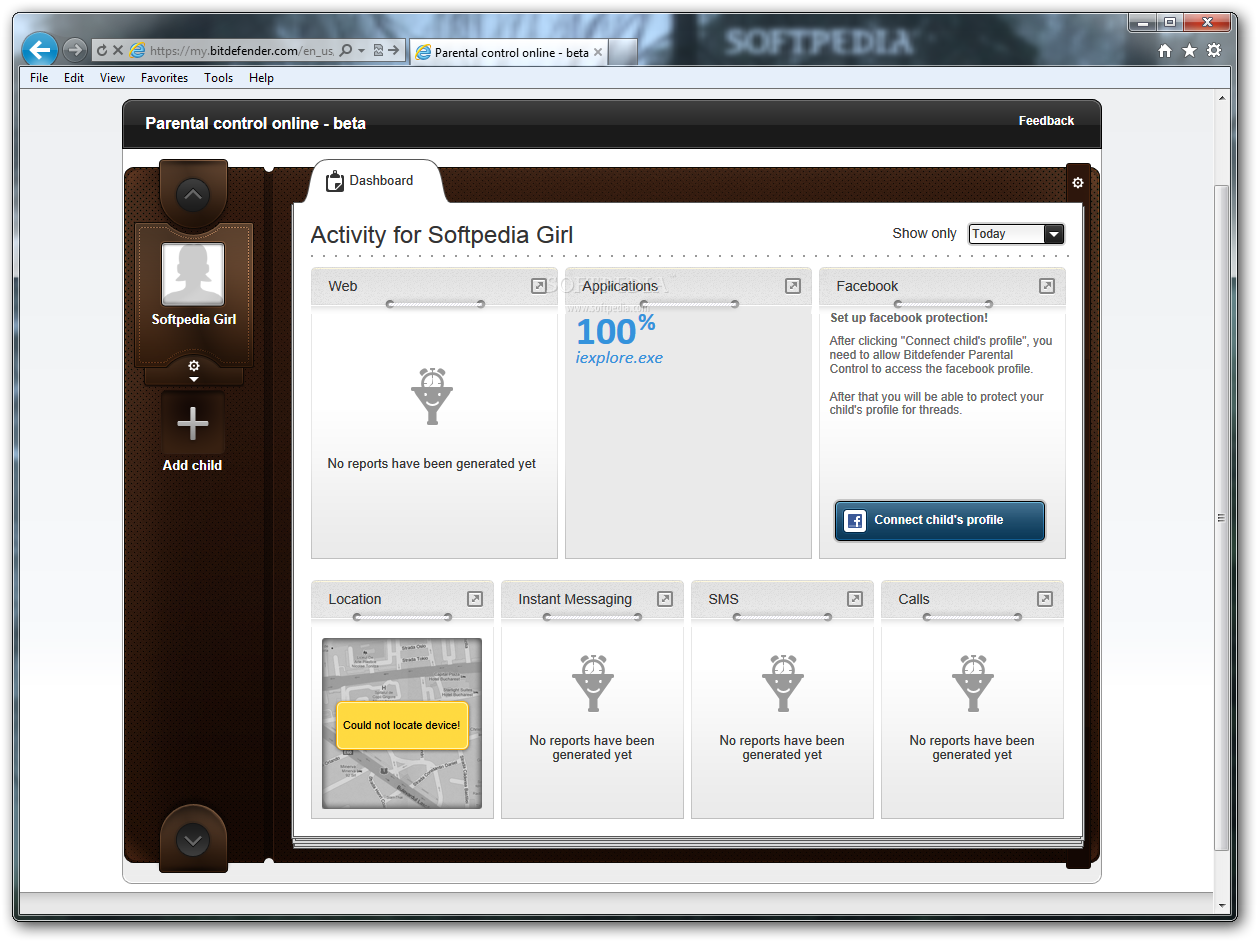The width and height of the screenshot is (1258, 942).
Task: Expand the Instant Messaging panel
Action: click(x=665, y=599)
